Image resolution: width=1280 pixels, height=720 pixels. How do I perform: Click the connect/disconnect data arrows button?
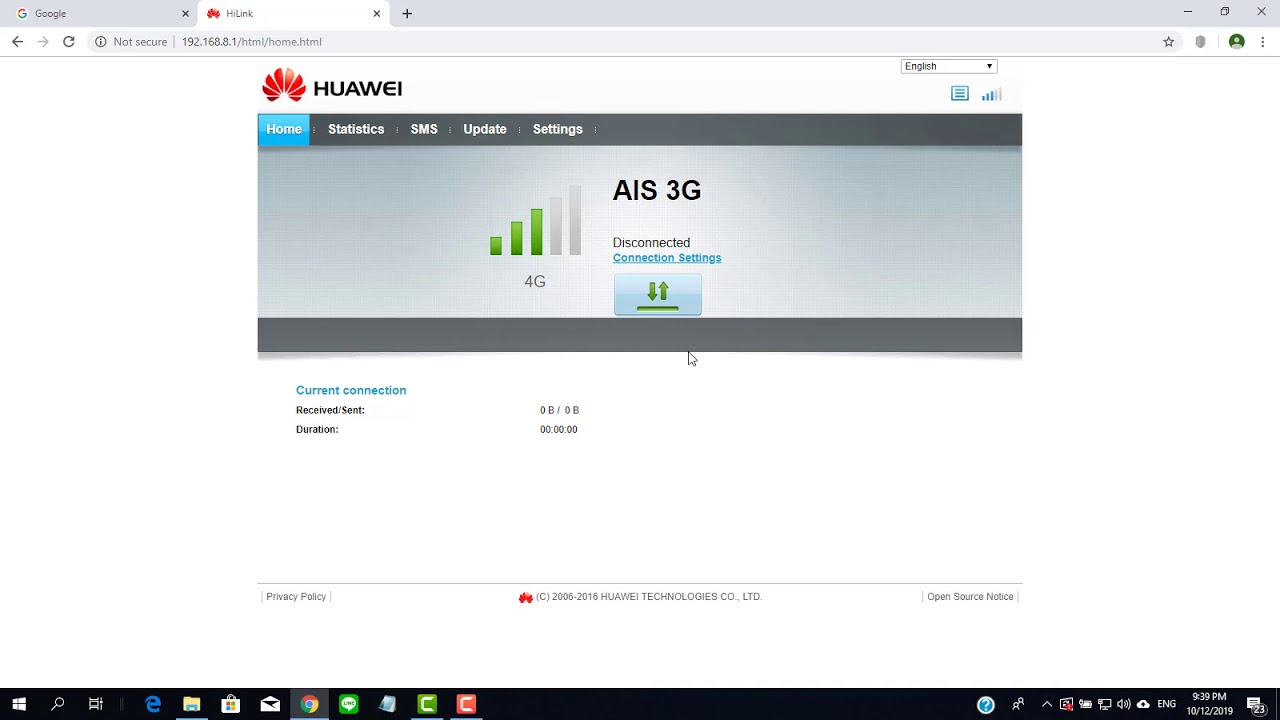pyautogui.click(x=658, y=294)
